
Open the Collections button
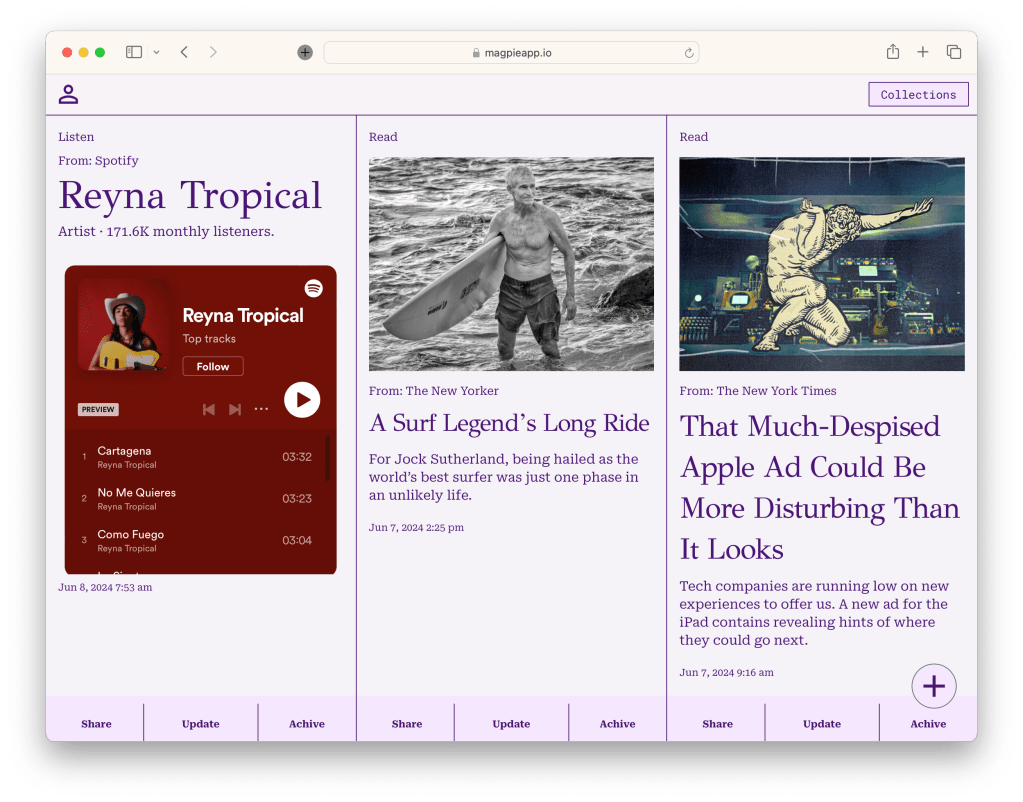click(x=918, y=95)
